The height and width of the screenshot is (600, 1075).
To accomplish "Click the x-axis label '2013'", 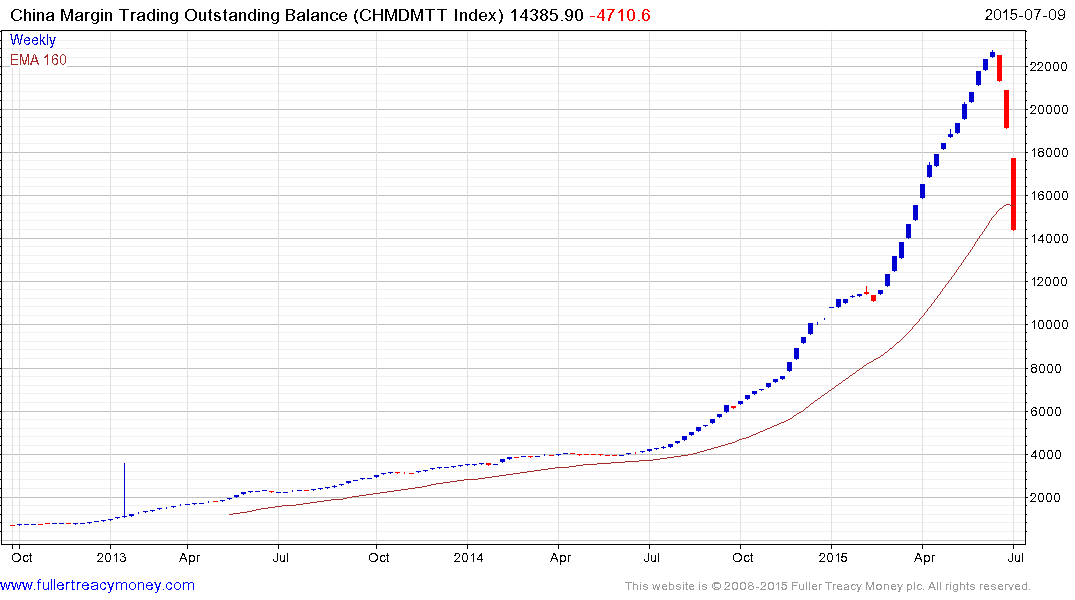I will pos(111,557).
